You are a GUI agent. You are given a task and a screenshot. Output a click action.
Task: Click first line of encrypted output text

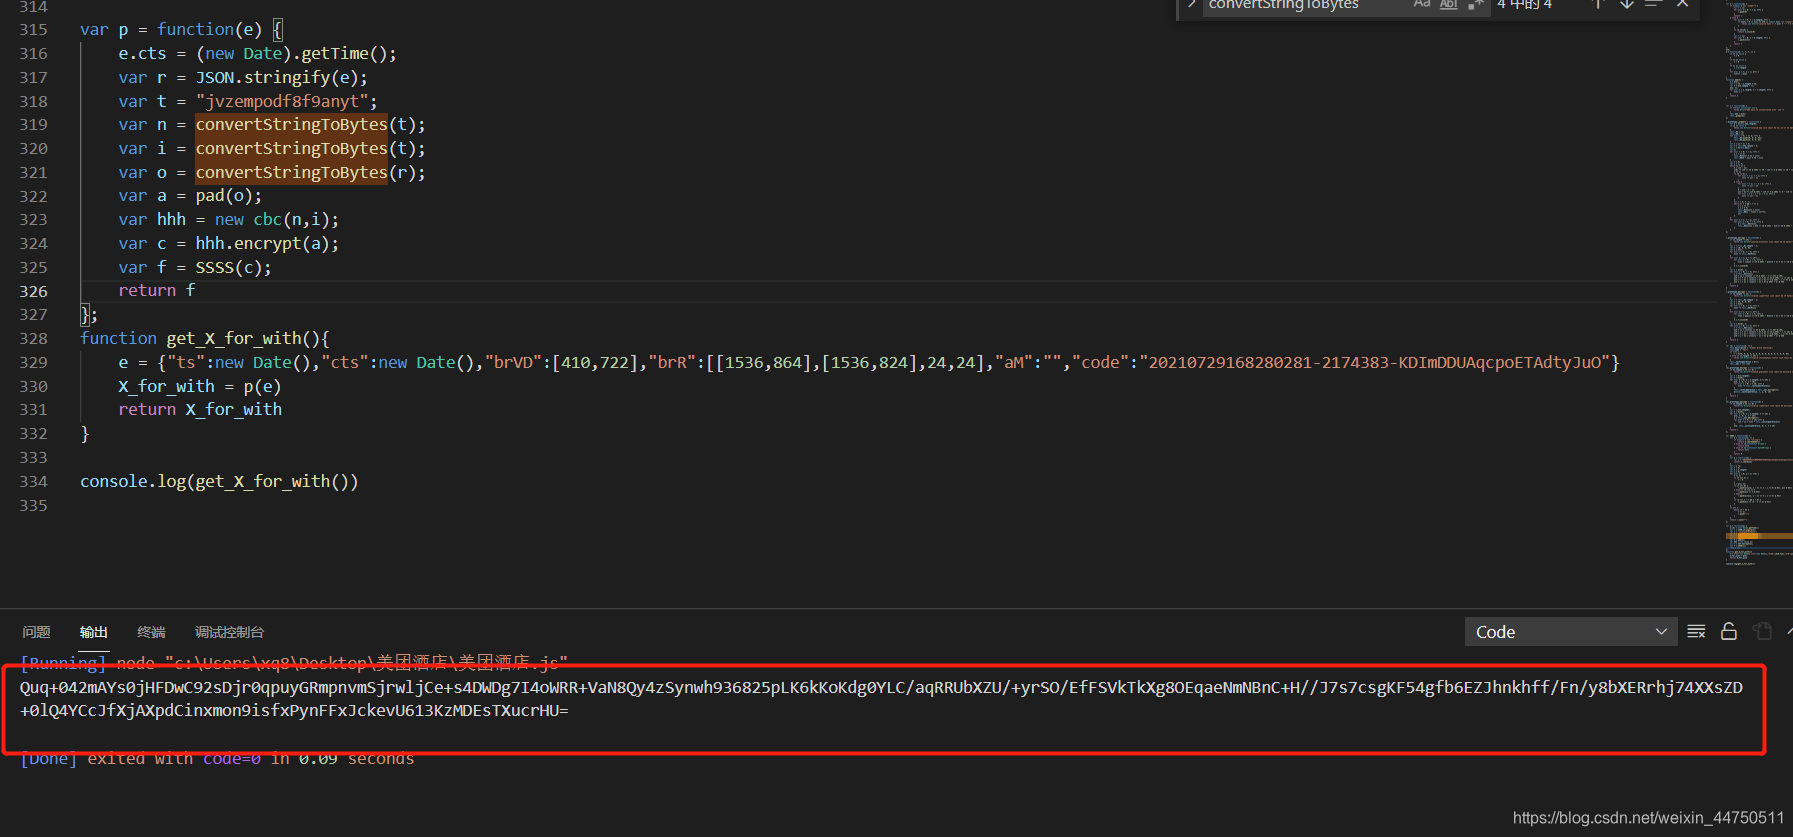click(x=881, y=687)
